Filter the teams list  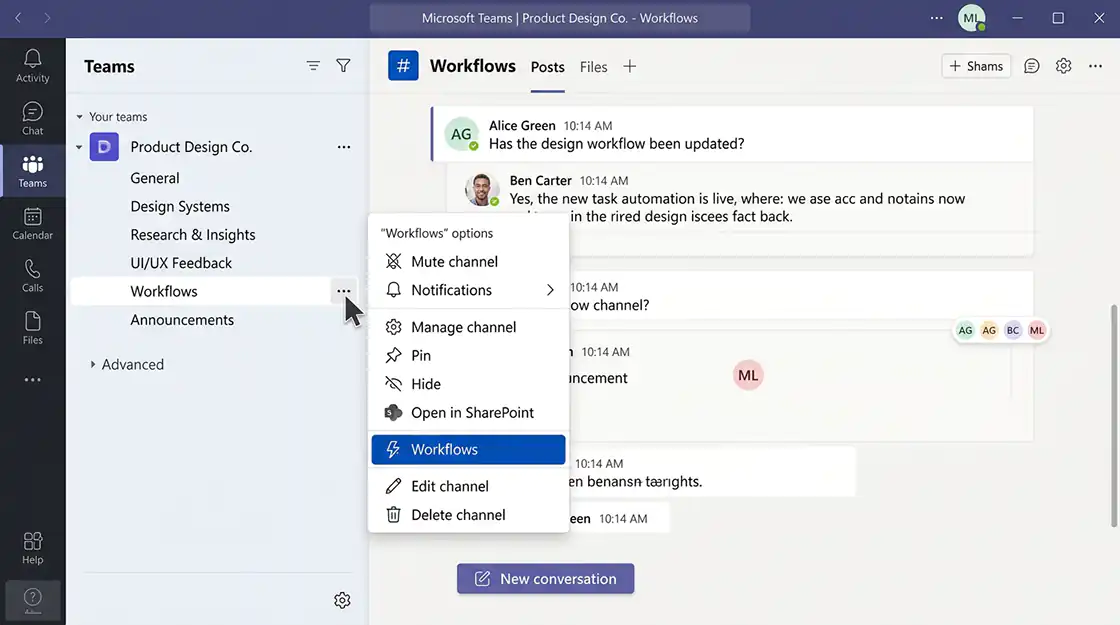(344, 66)
